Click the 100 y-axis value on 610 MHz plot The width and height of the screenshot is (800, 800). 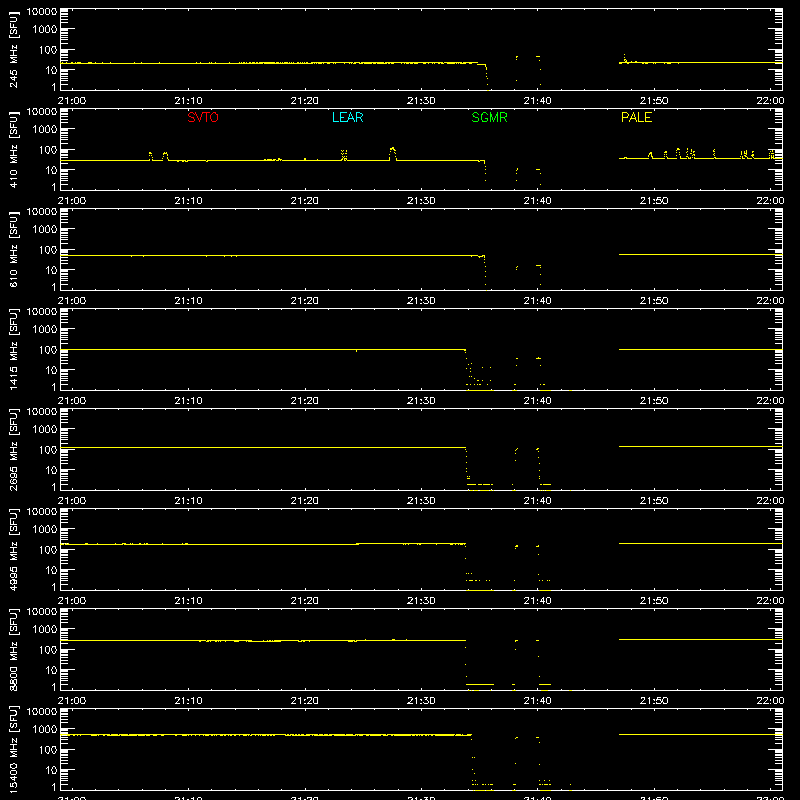point(48,249)
